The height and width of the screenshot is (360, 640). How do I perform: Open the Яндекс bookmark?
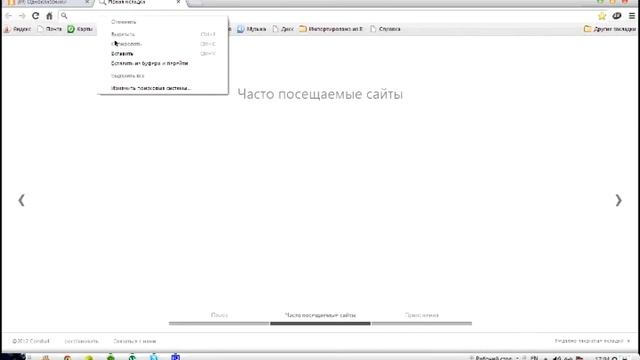click(18, 29)
